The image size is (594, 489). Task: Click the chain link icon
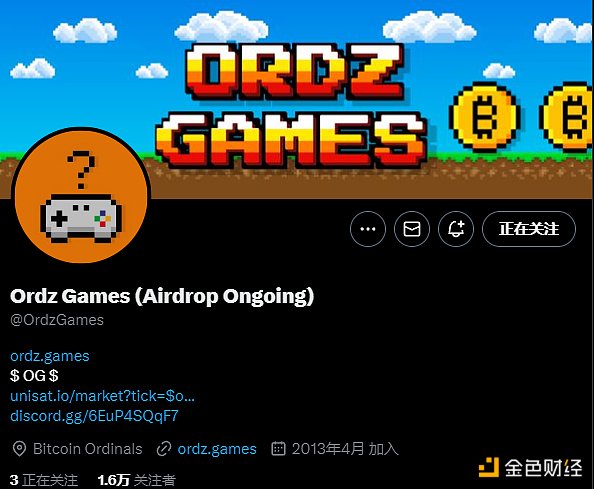click(164, 449)
